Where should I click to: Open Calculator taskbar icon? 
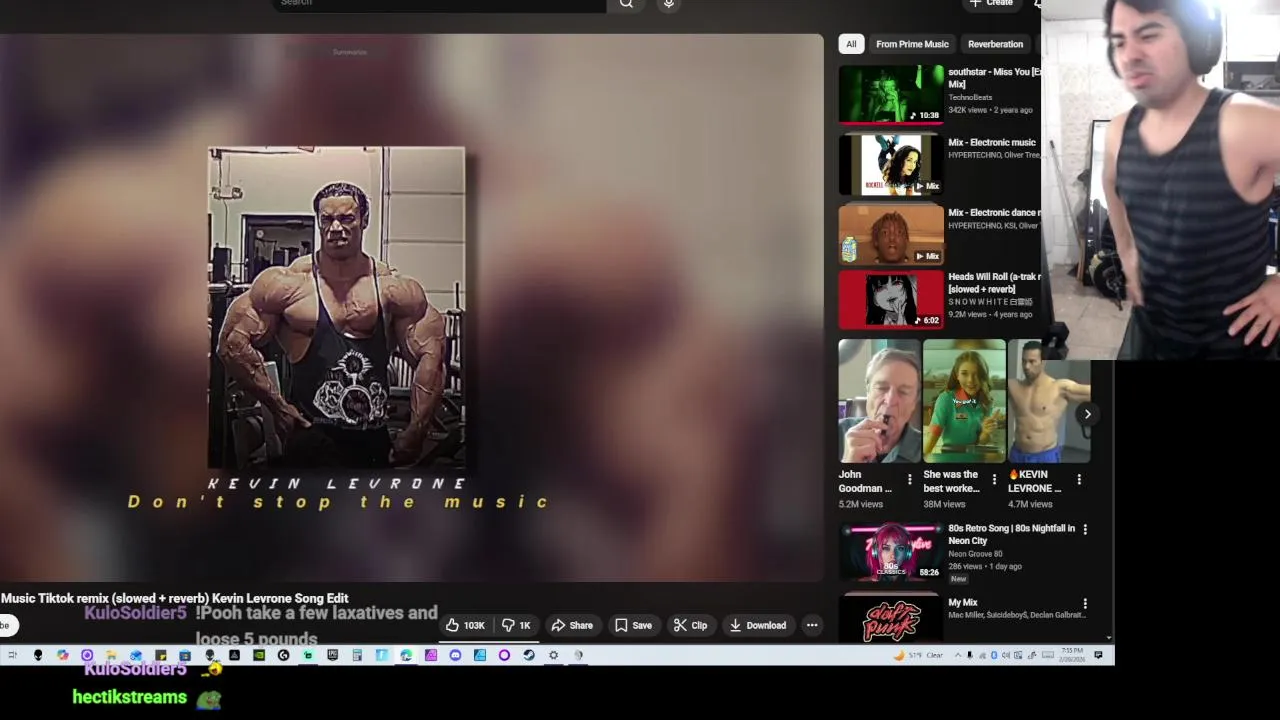point(357,655)
